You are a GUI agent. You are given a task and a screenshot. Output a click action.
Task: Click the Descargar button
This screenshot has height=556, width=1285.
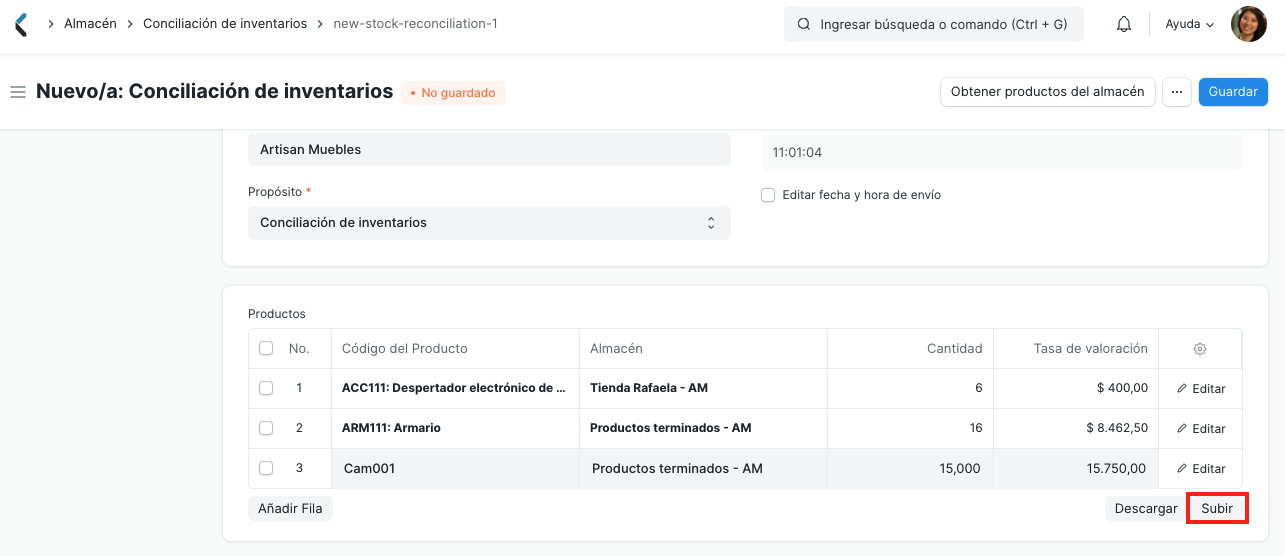[1146, 508]
